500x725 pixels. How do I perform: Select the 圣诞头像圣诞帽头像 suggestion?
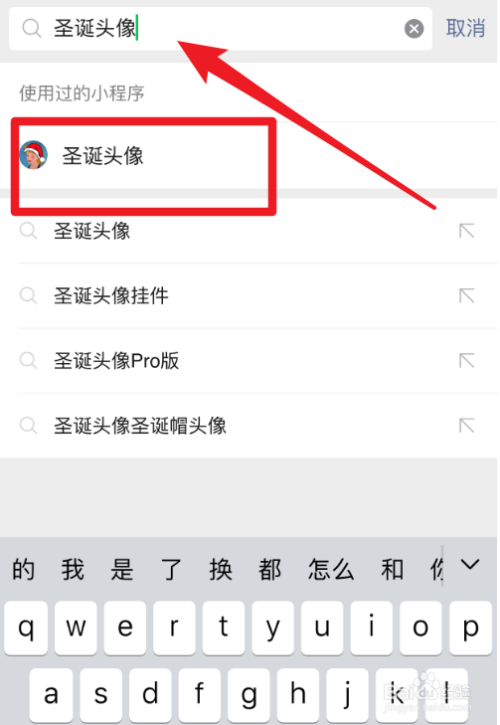[250, 426]
